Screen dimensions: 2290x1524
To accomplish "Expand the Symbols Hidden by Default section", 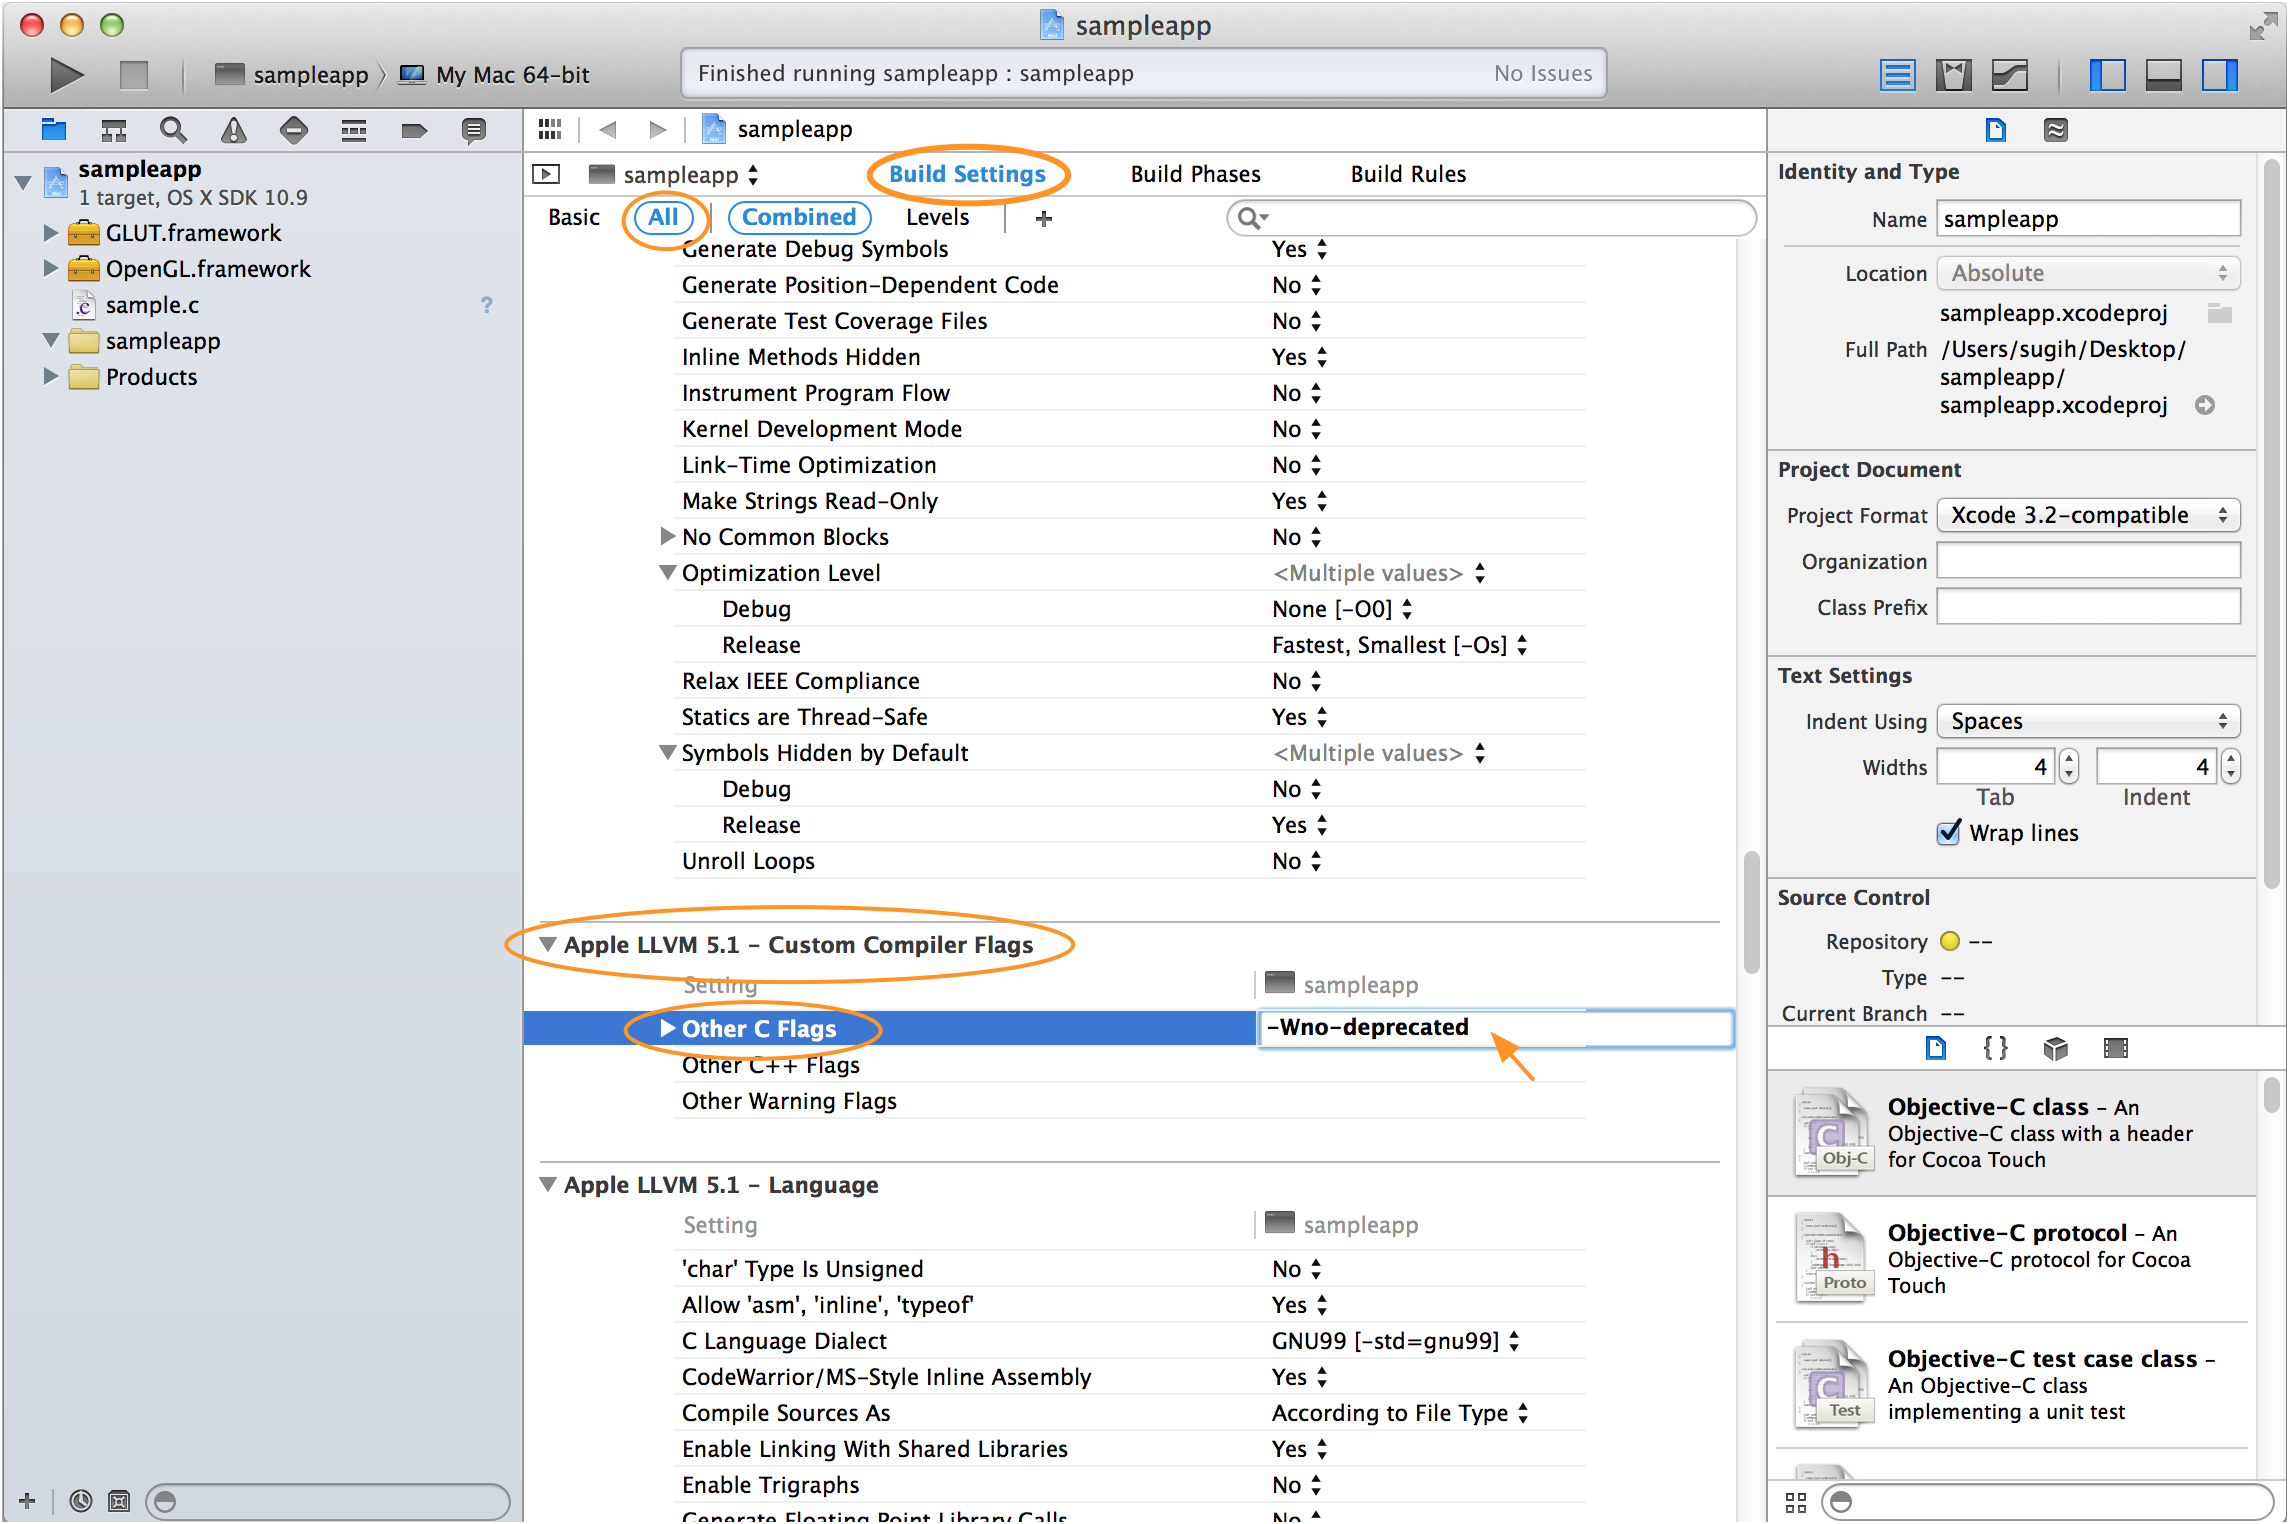I will point(663,753).
